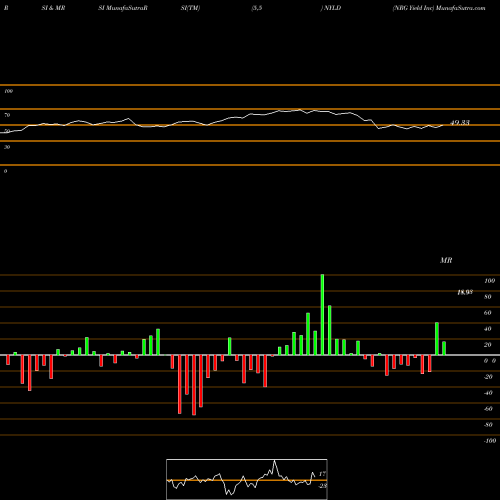Screen dimensions: 500x500
Task: Click the NYLD ticker label in header
Action: click(x=332, y=8)
